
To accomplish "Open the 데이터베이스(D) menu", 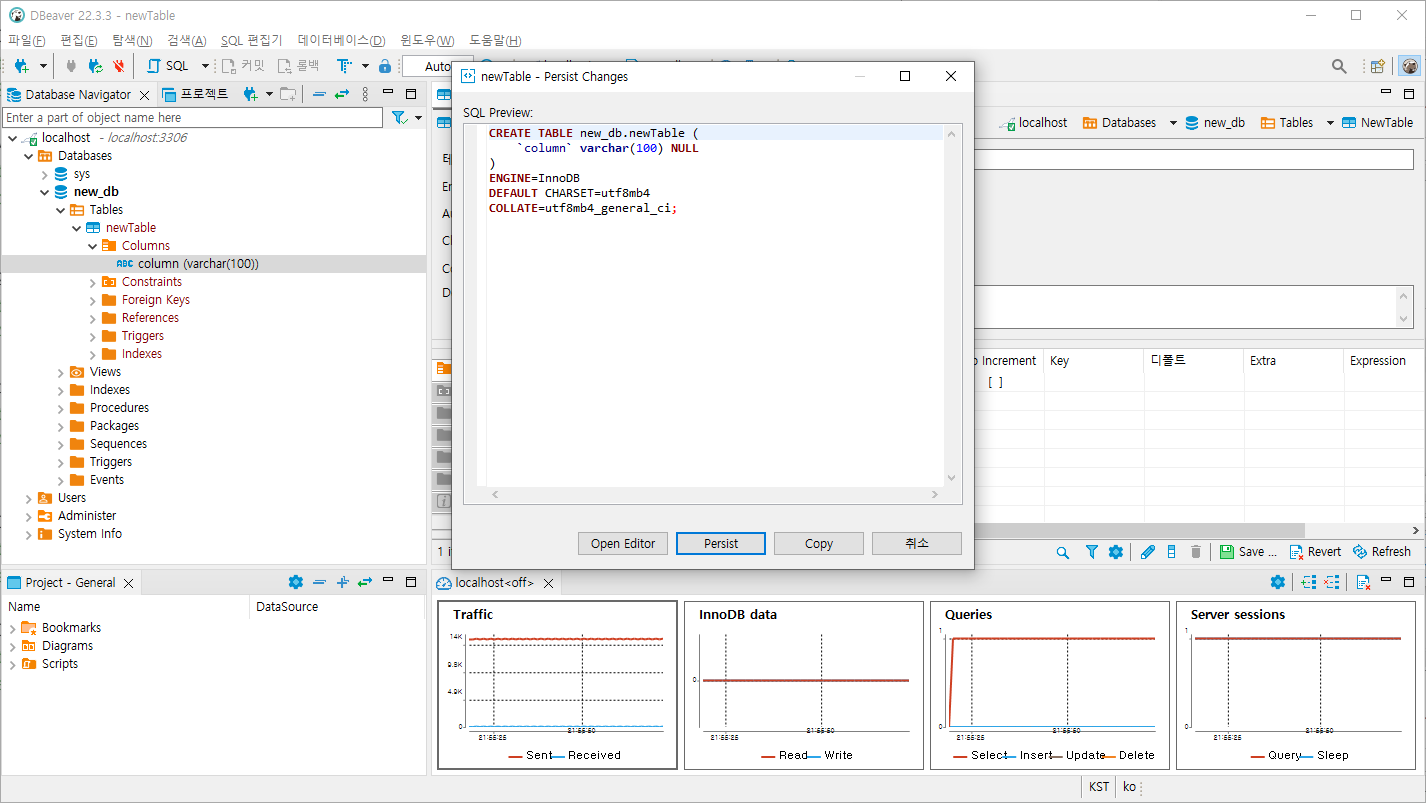I will [x=341, y=40].
